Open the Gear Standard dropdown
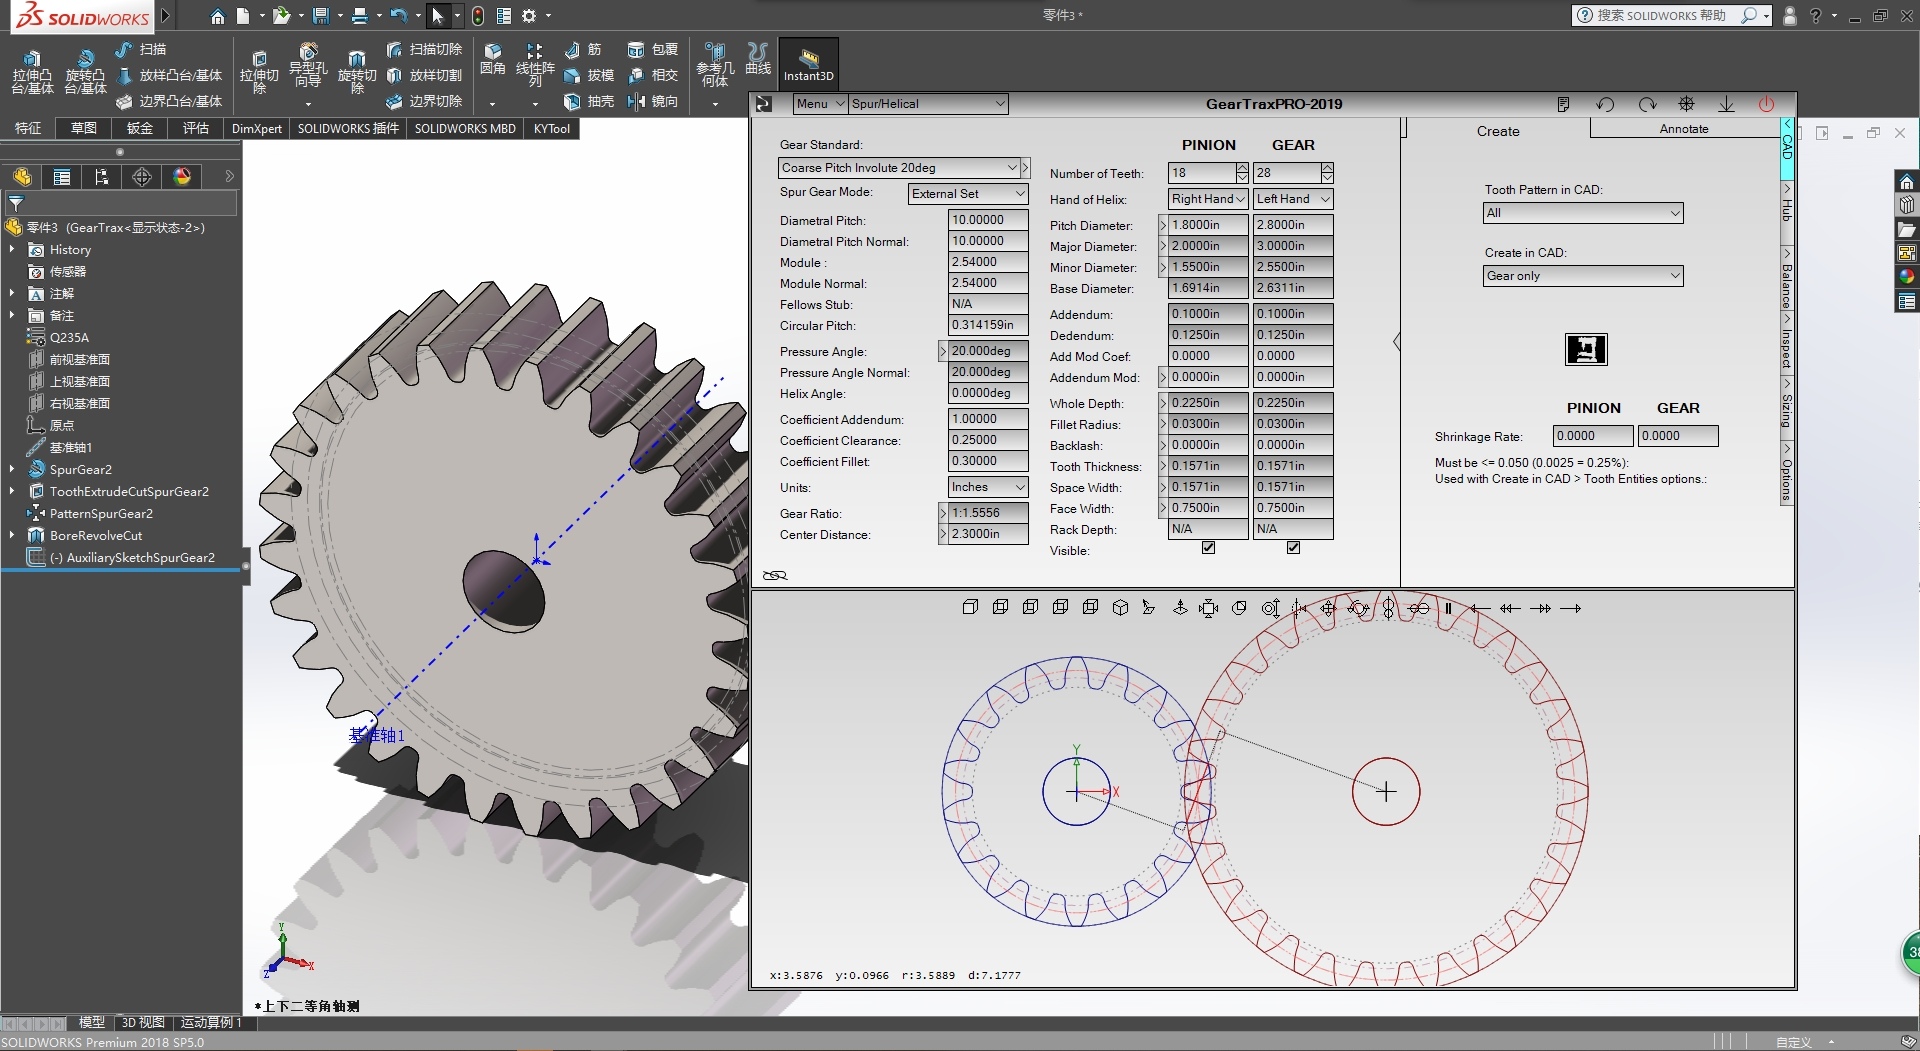 click(x=899, y=168)
